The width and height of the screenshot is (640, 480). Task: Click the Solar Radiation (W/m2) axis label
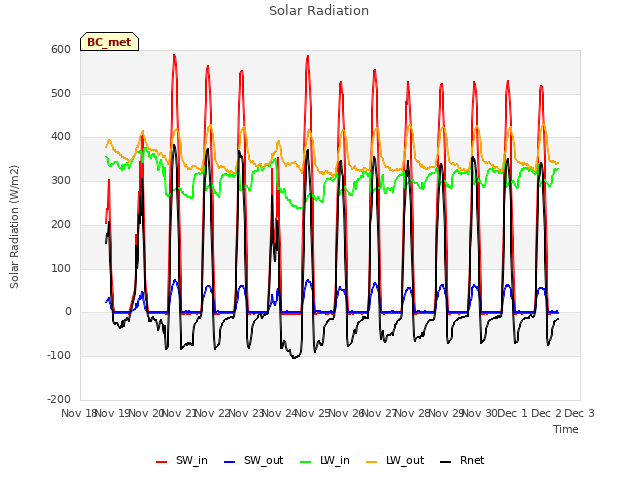coord(14,227)
